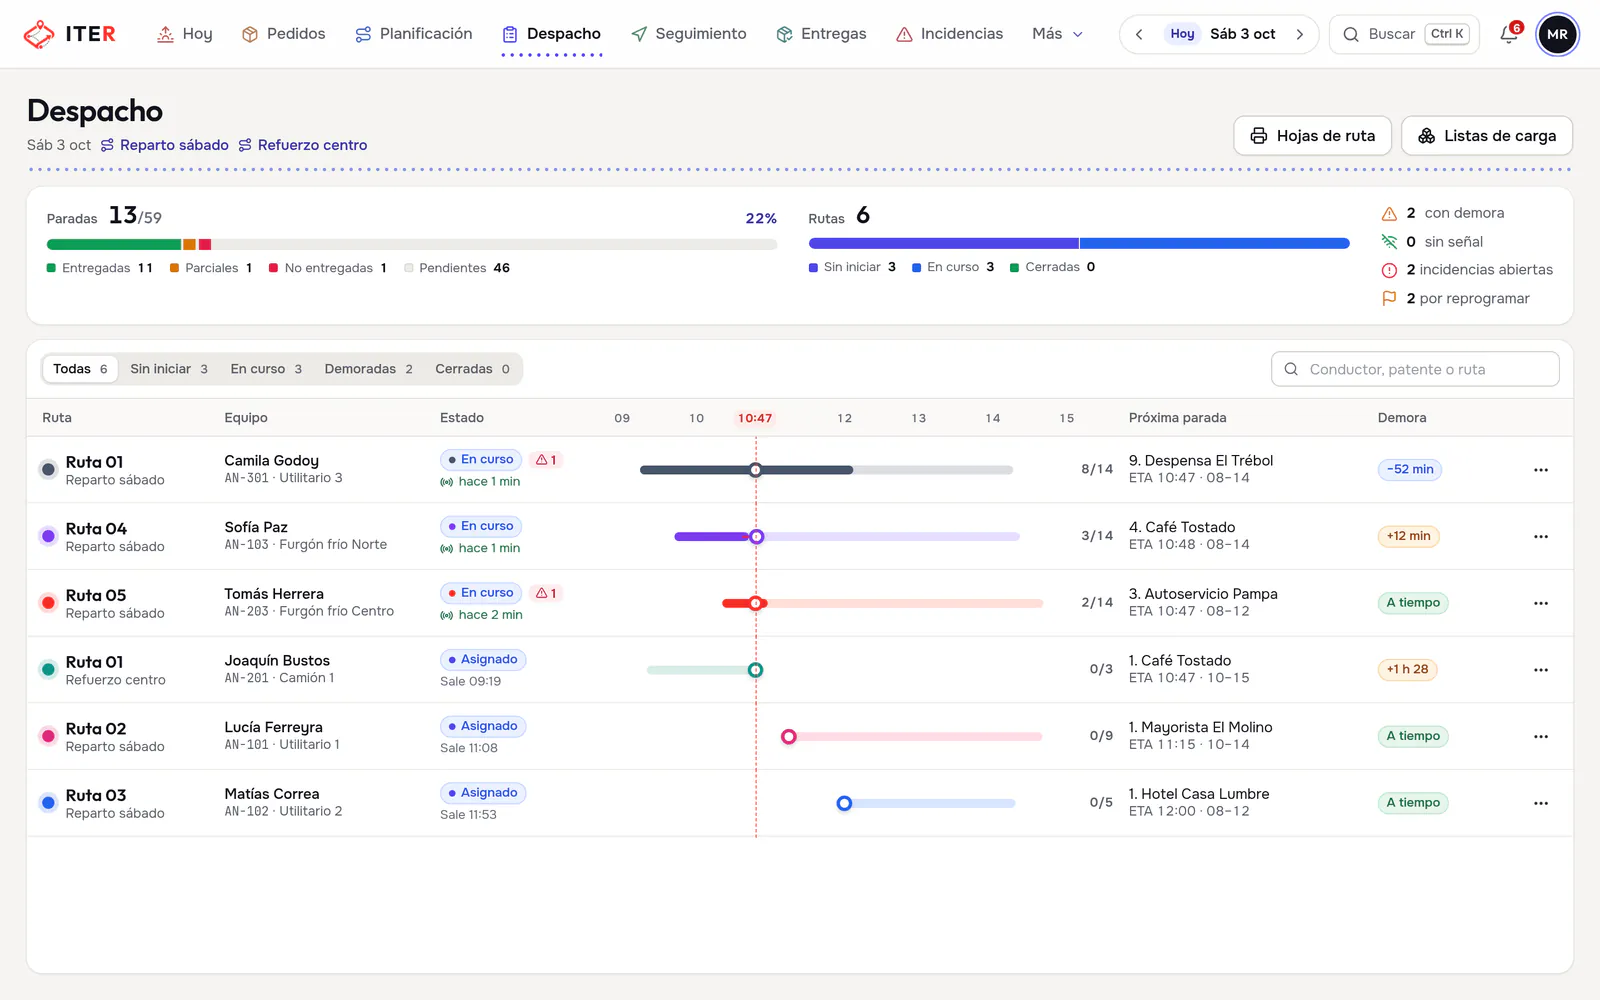The width and height of the screenshot is (1600, 1000).
Task: Open the Buscar search box
Action: point(1404,34)
